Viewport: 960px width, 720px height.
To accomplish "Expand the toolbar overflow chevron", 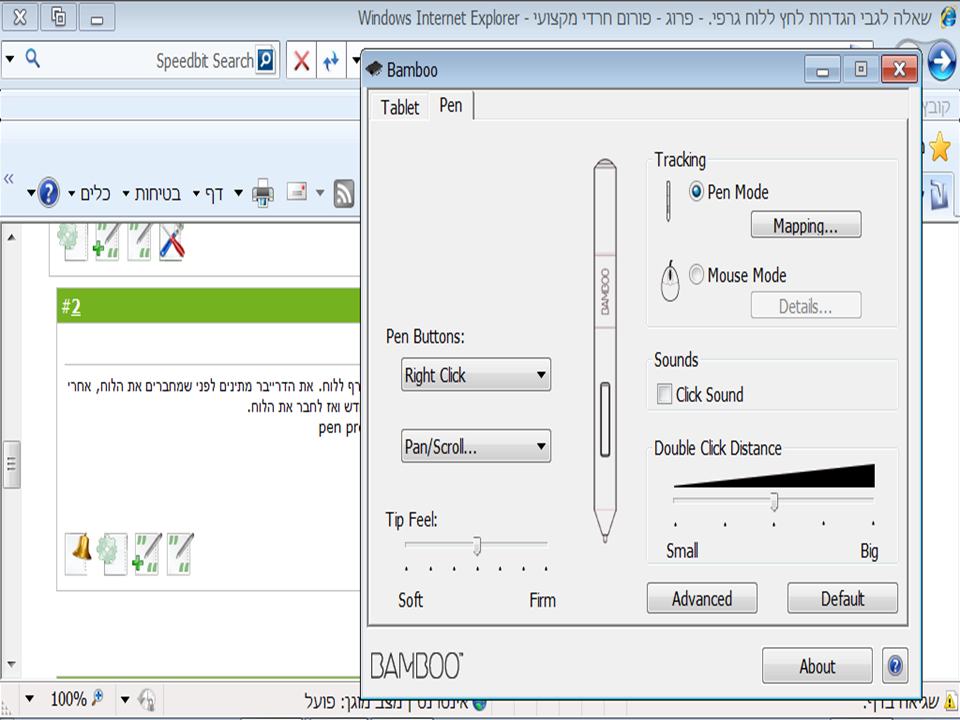I will (x=9, y=179).
